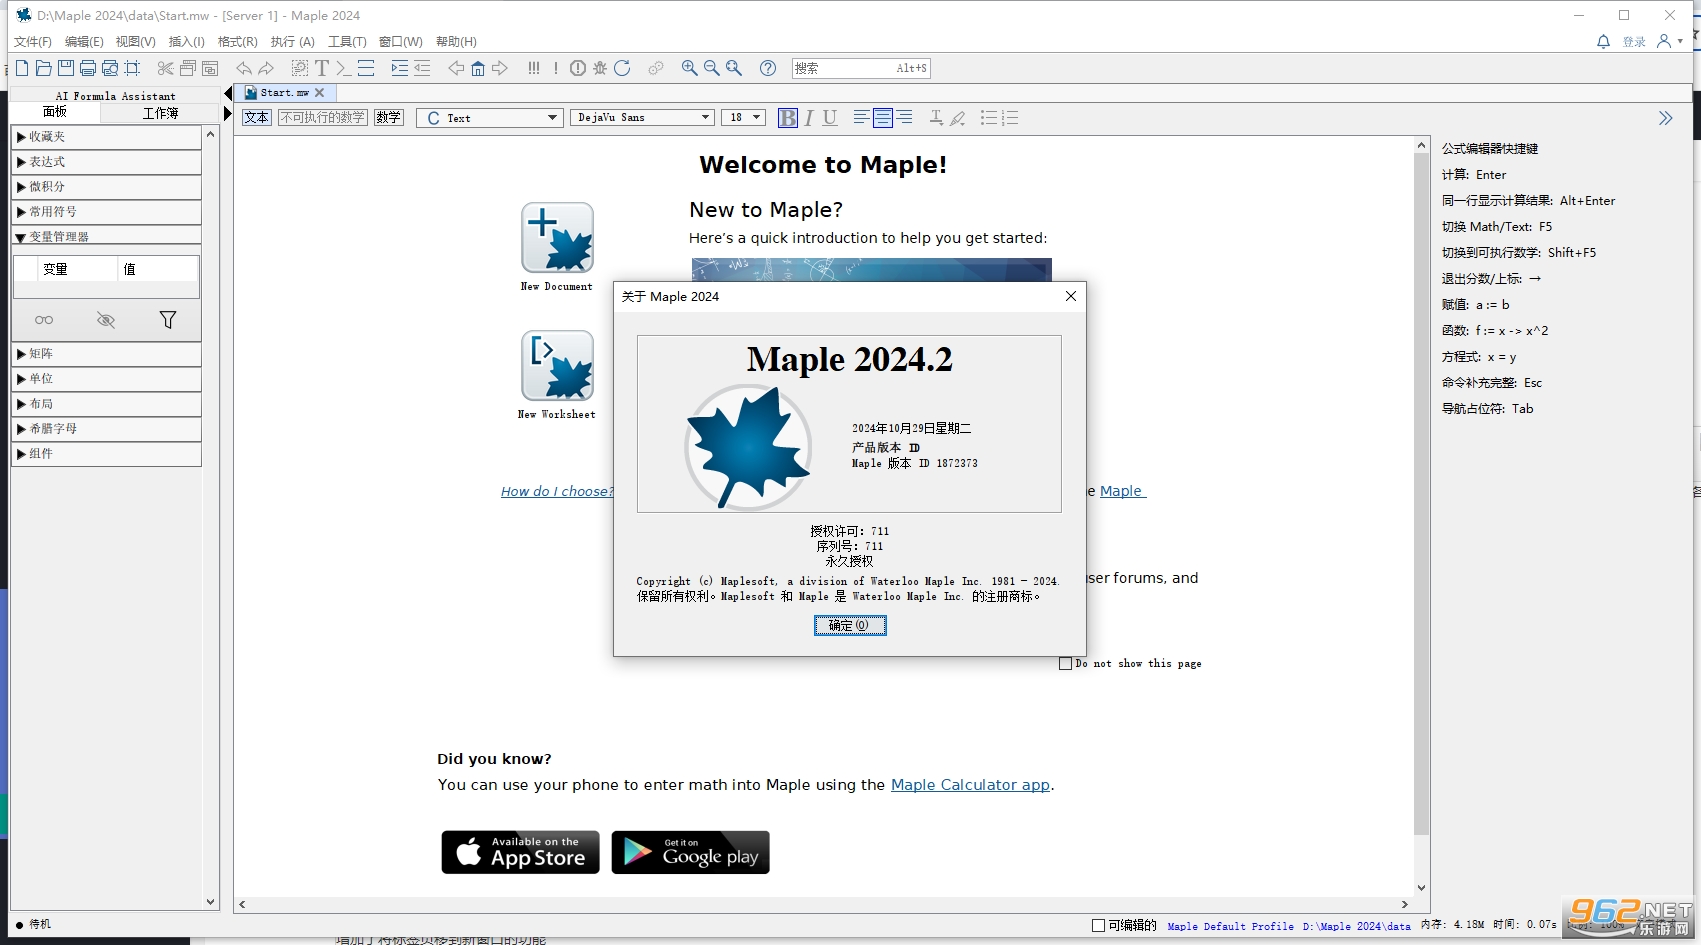Screen dimensions: 1701x945
Task: Center-align the text
Action: 883,118
